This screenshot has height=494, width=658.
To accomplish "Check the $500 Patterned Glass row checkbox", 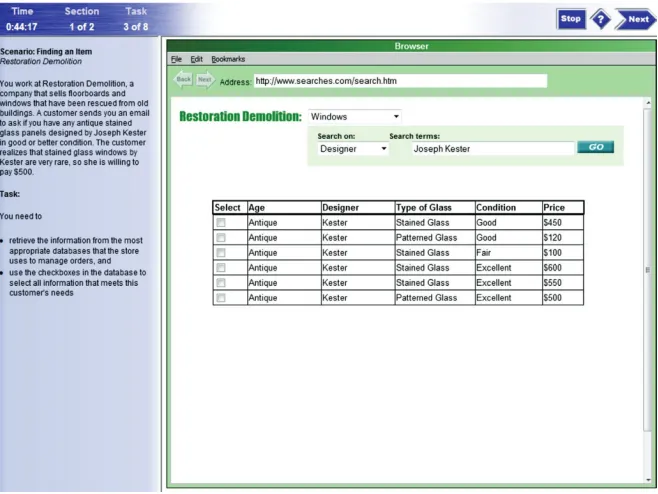I will [221, 298].
